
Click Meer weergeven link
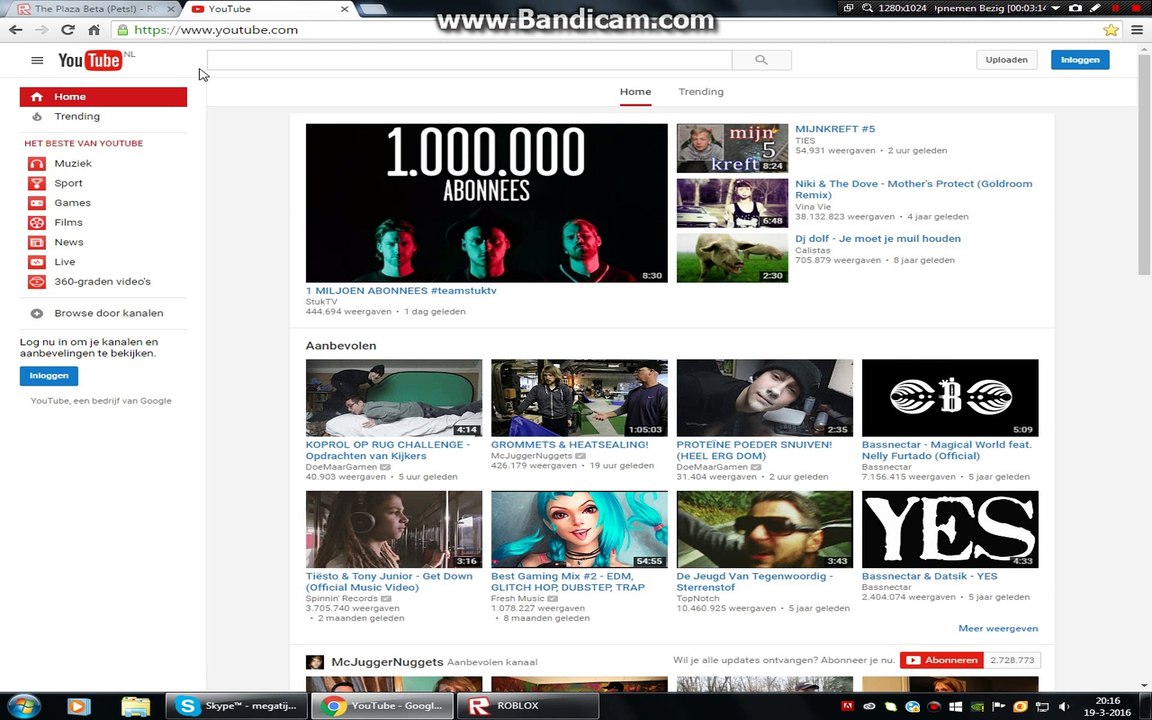(998, 628)
